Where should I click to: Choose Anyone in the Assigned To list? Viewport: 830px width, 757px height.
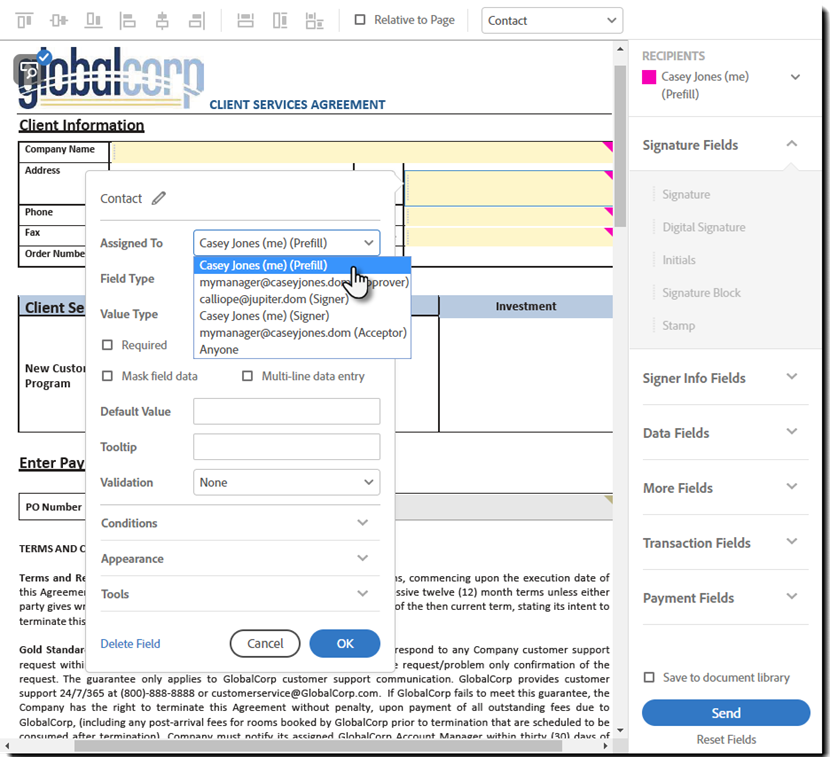219,350
